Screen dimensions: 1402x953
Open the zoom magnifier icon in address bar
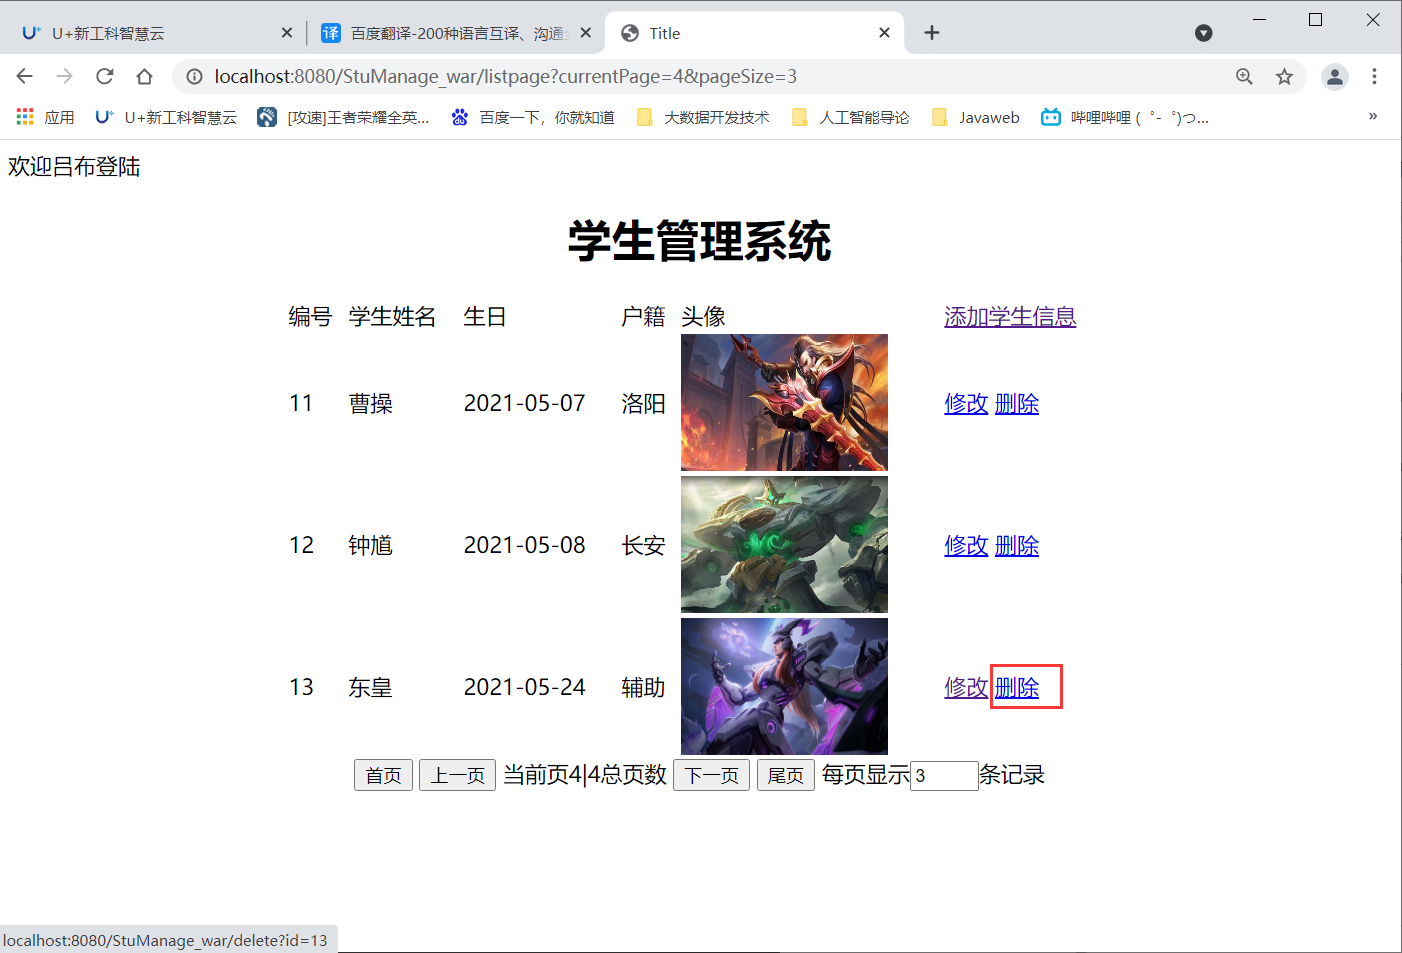(x=1244, y=76)
